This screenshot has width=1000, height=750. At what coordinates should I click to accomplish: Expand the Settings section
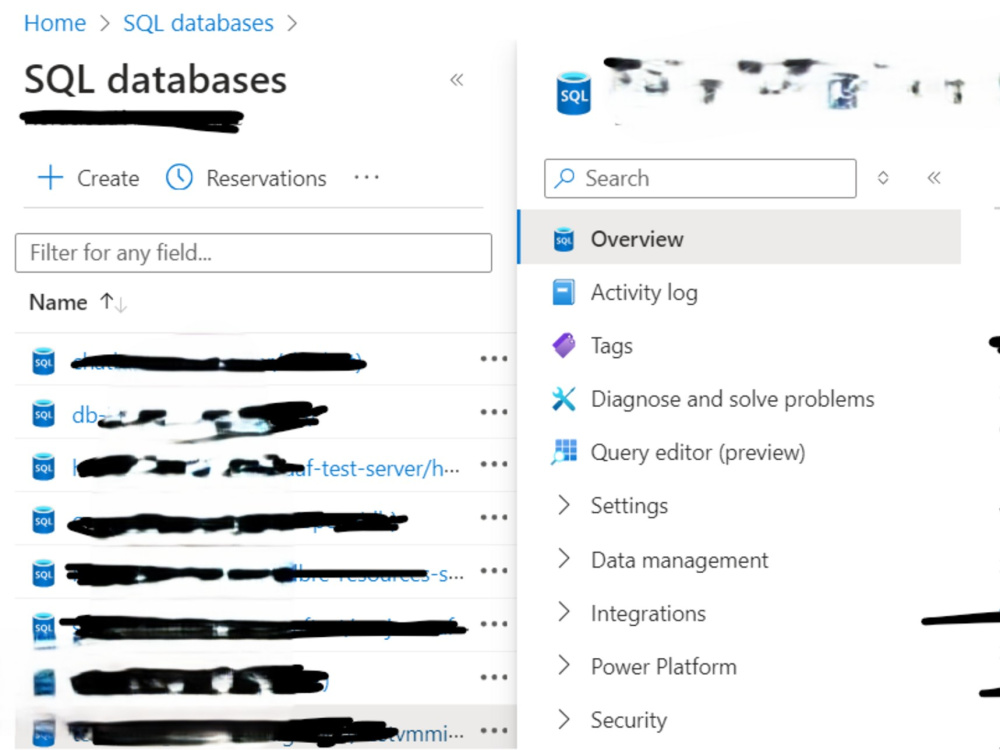pyautogui.click(x=564, y=504)
